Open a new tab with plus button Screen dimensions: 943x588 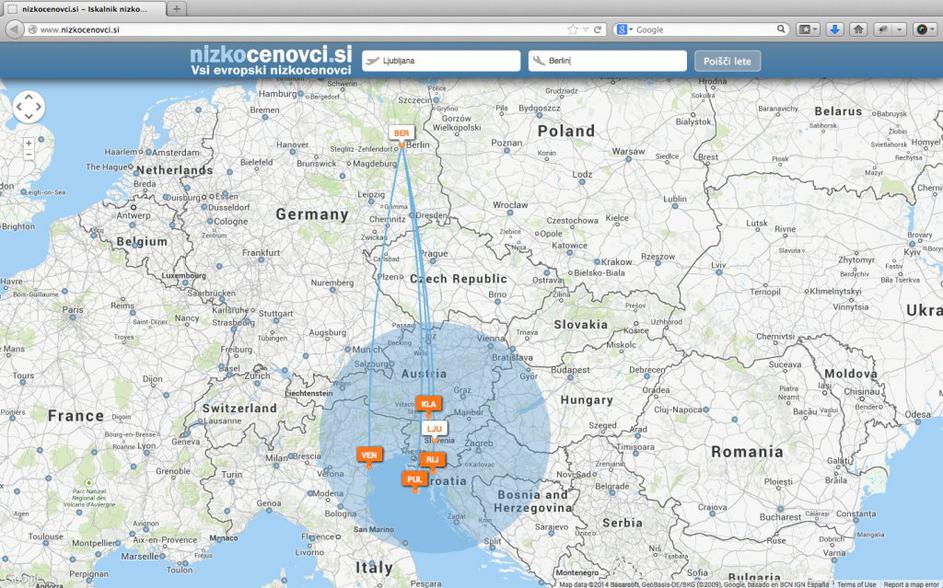click(176, 9)
